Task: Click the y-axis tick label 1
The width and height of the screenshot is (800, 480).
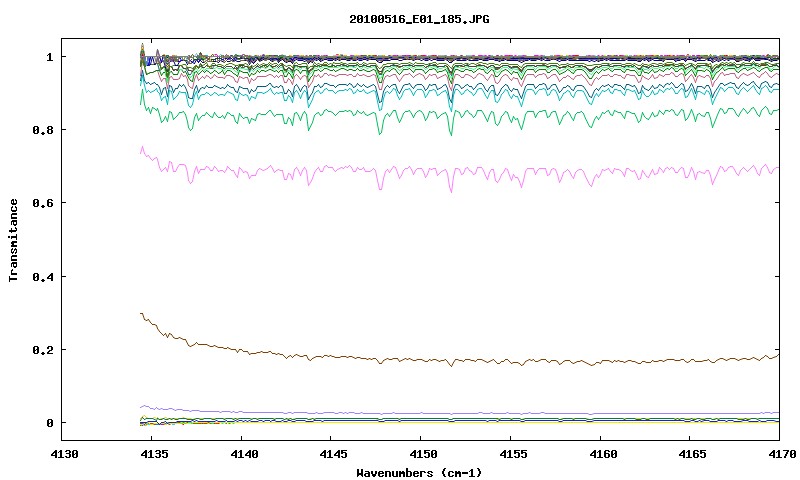Action: (49, 57)
